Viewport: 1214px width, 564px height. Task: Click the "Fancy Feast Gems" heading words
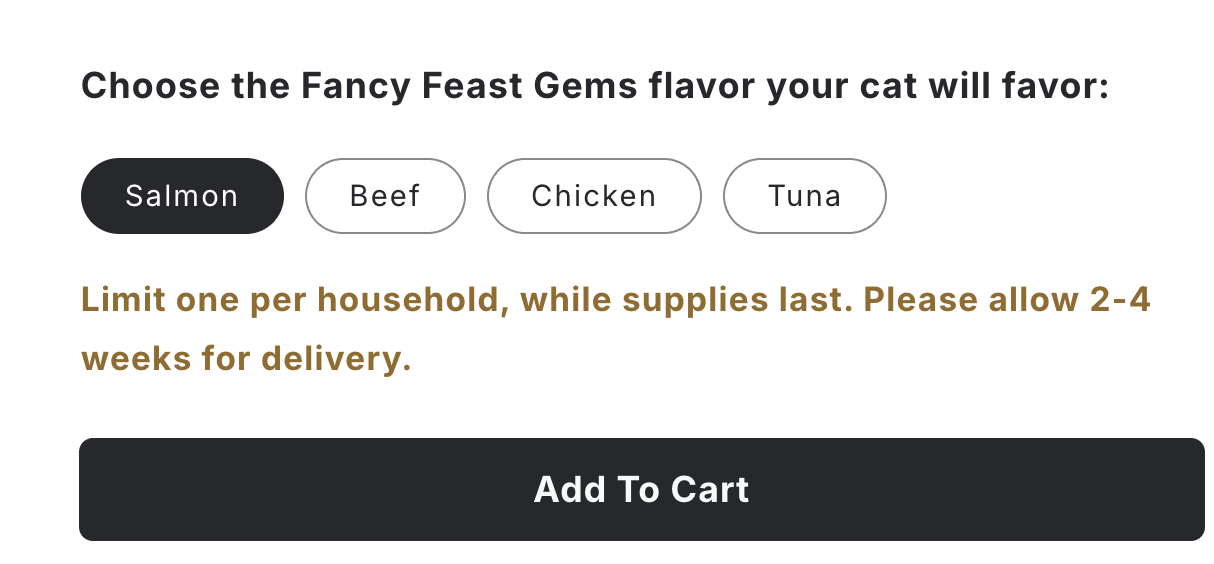tap(469, 86)
